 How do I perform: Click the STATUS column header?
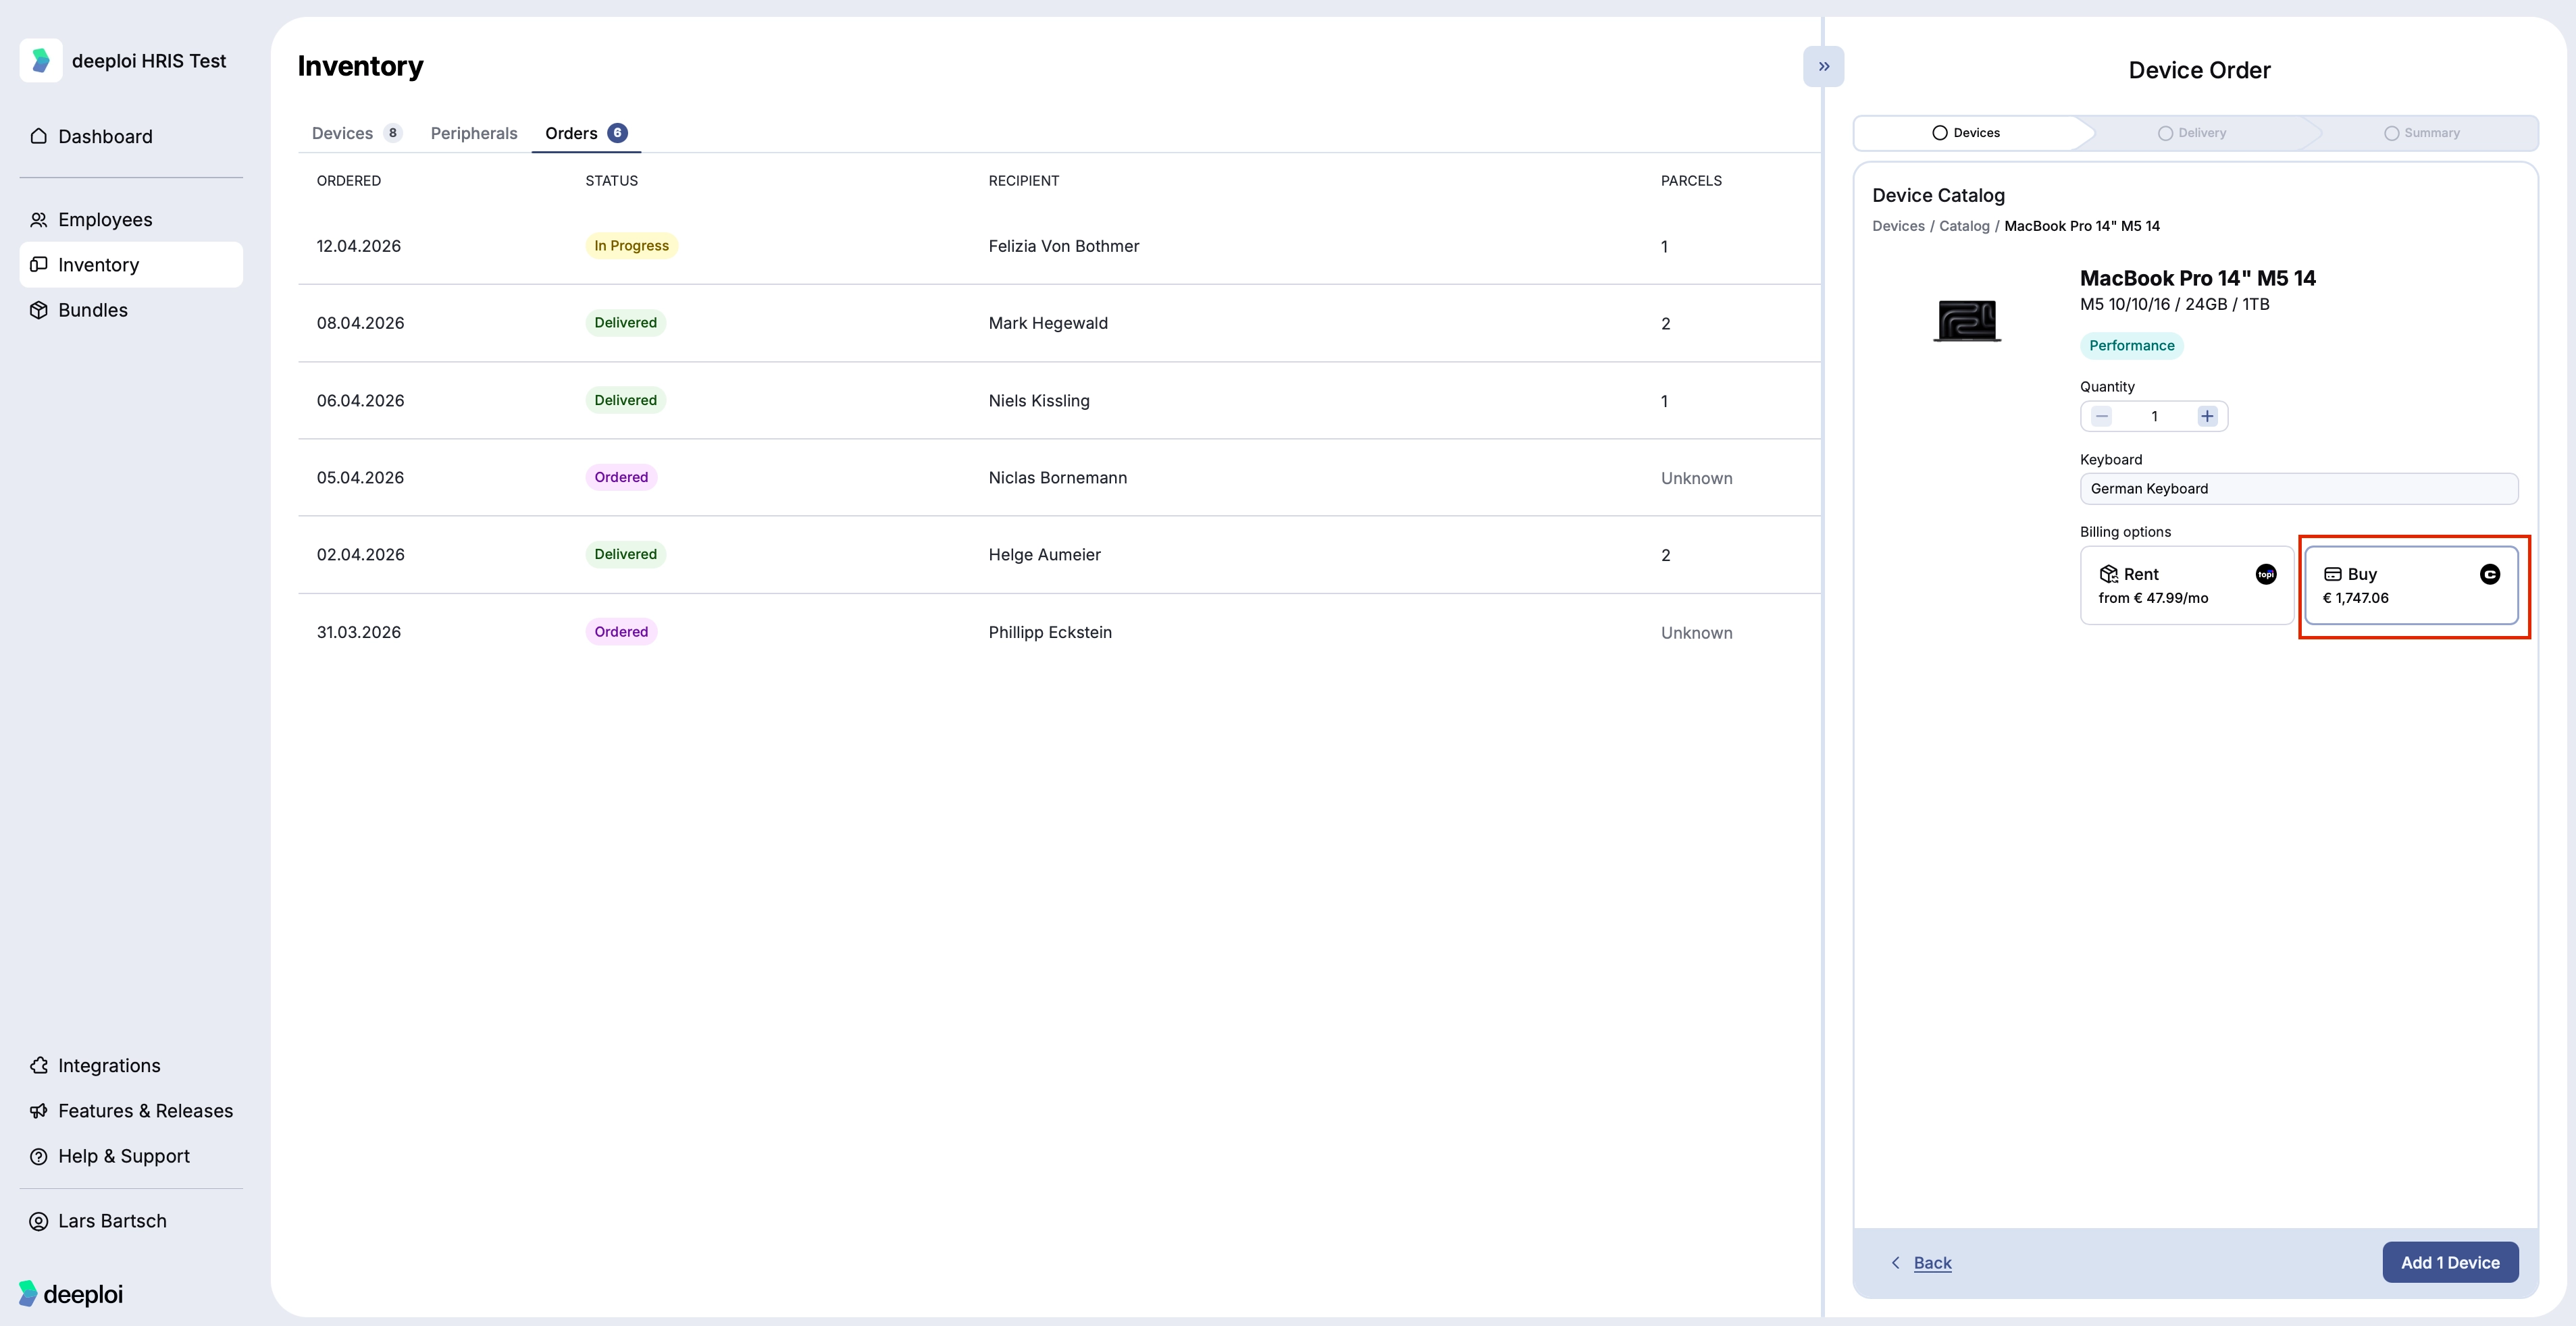[611, 181]
